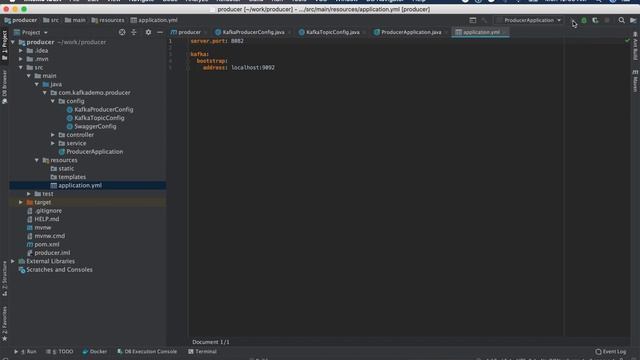
Task: Expand the service package
Action: pyautogui.click(x=53, y=143)
